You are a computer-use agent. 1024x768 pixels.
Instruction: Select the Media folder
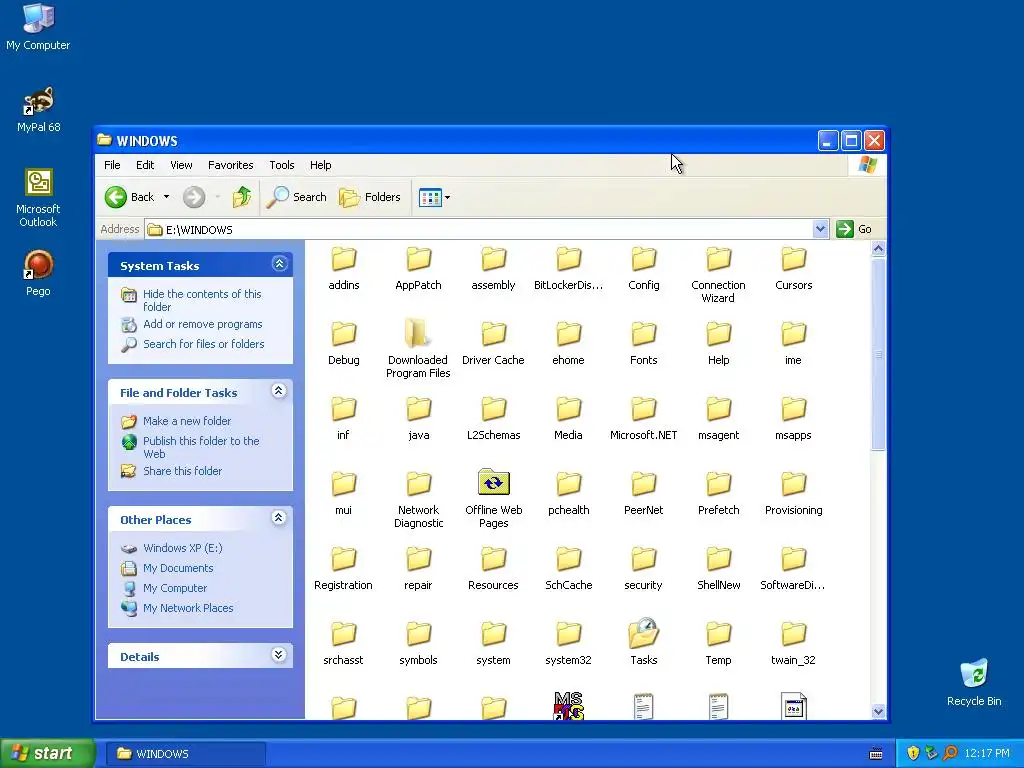(x=568, y=419)
